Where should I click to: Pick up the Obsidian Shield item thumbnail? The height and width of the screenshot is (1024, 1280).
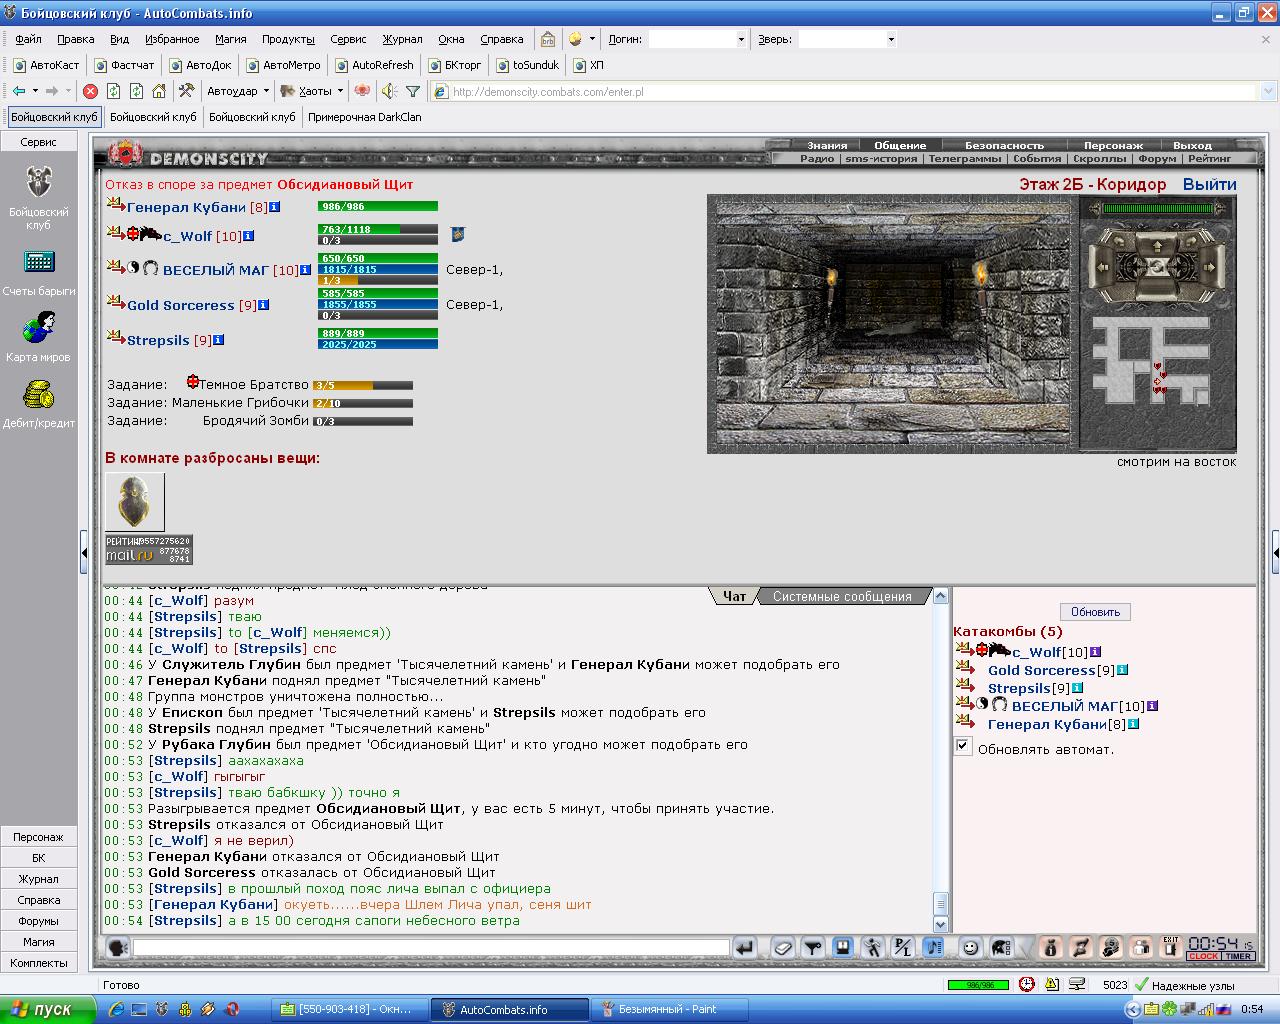(135, 502)
